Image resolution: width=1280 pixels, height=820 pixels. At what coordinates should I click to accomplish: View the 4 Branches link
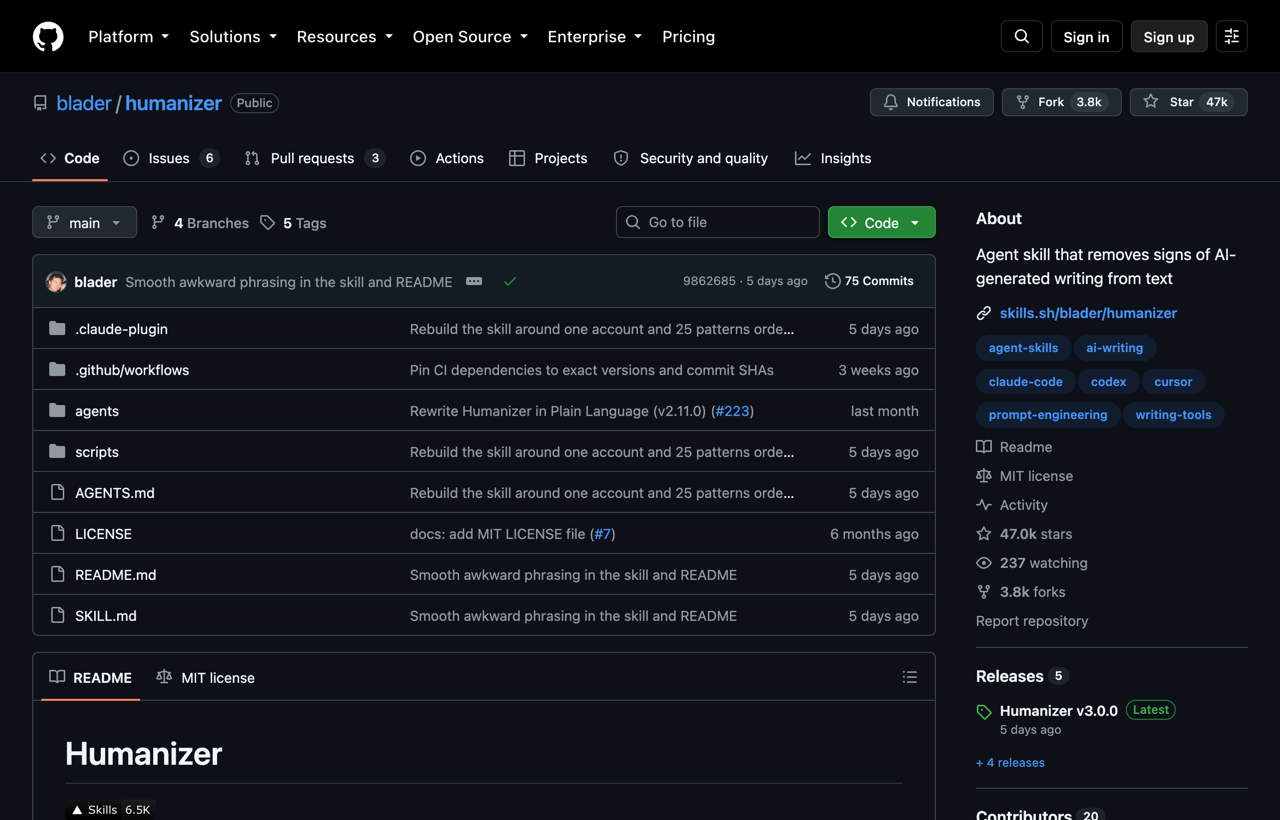200,223
